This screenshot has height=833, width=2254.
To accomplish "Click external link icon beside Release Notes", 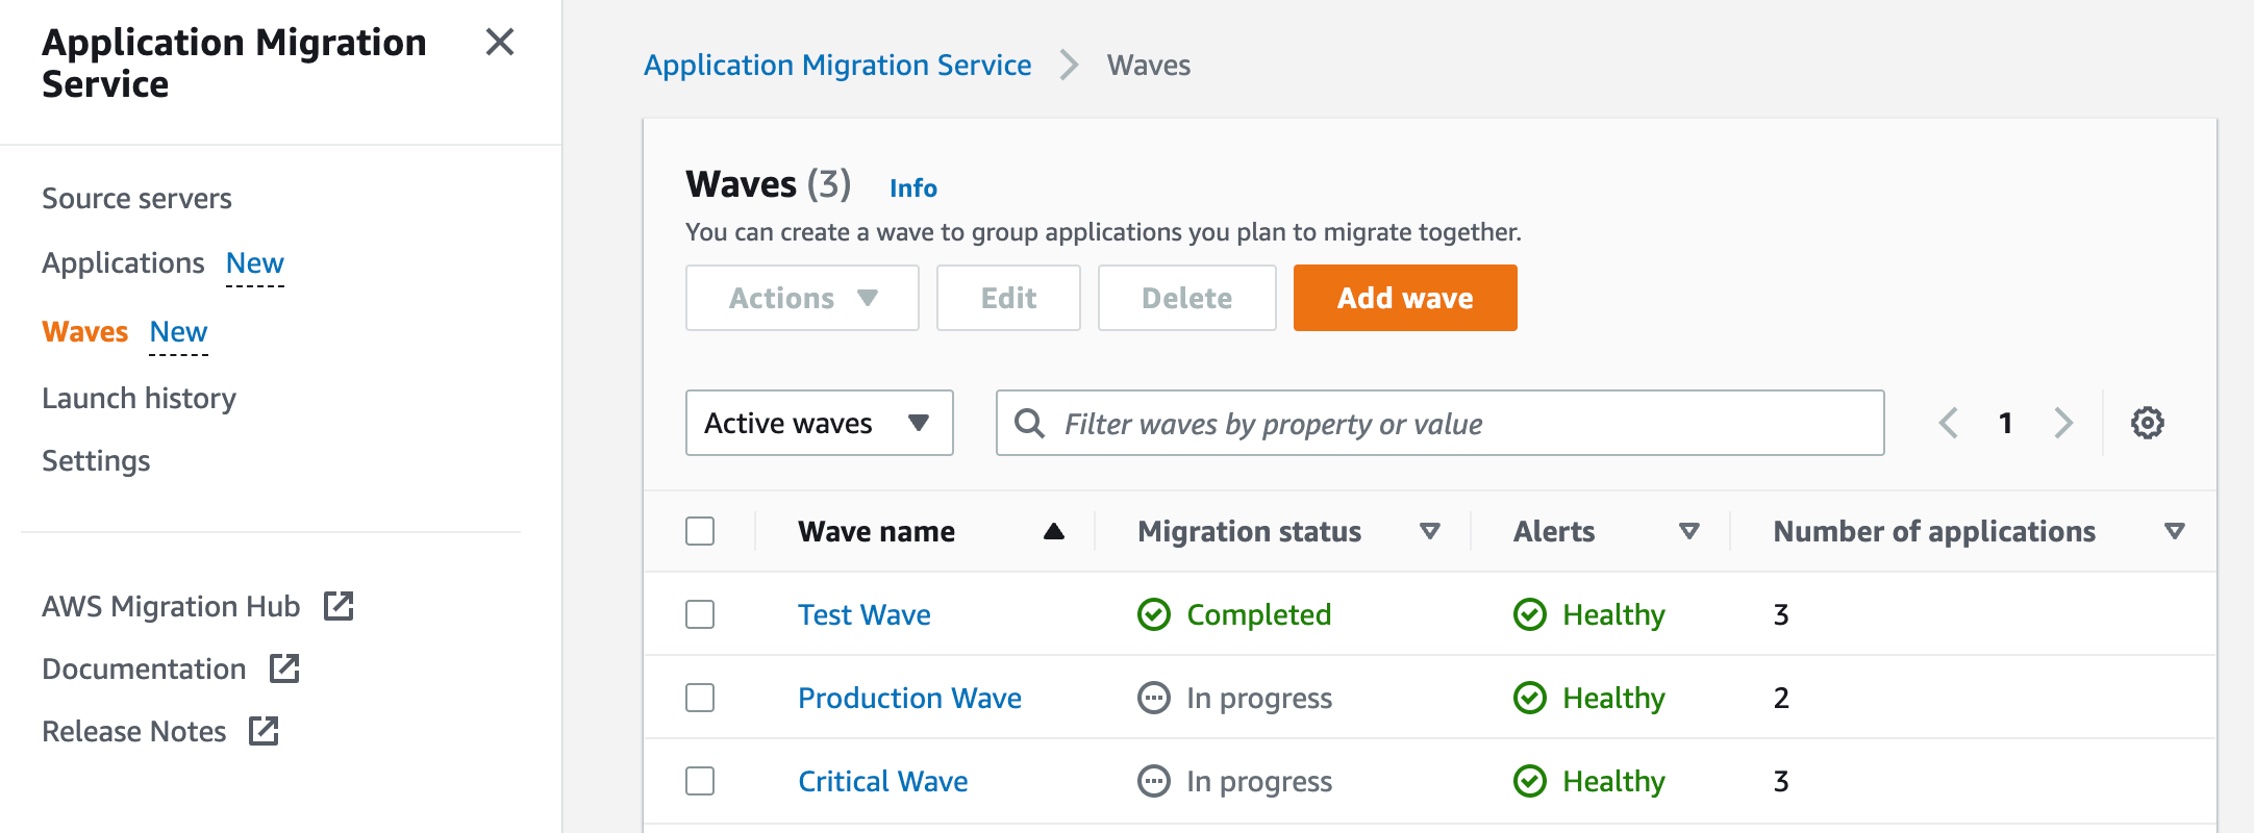I will 263,731.
